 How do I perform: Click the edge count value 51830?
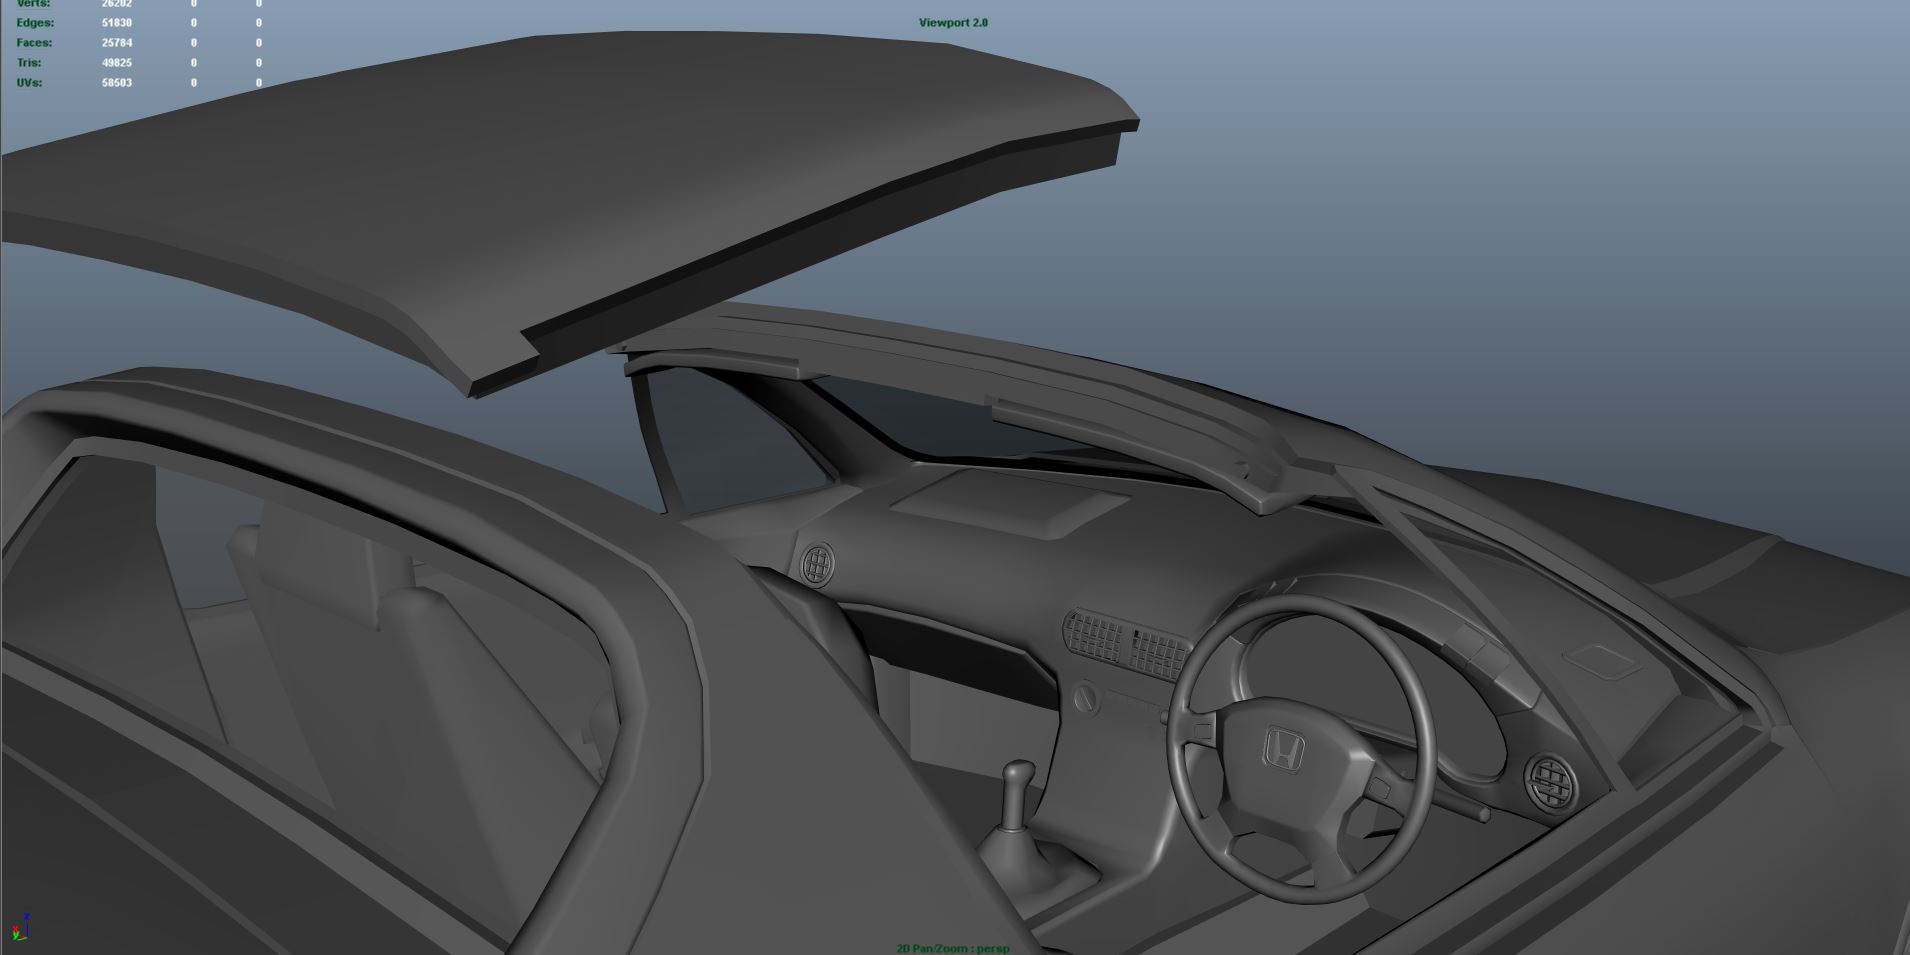(117, 23)
